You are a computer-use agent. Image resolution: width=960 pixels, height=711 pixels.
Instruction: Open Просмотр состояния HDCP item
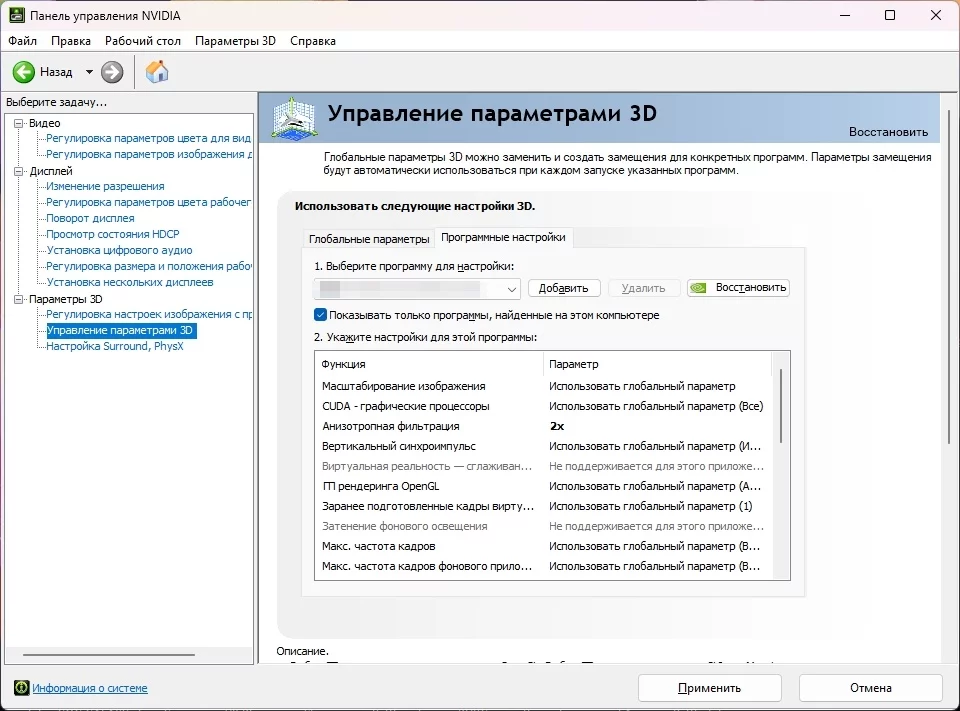[113, 234]
